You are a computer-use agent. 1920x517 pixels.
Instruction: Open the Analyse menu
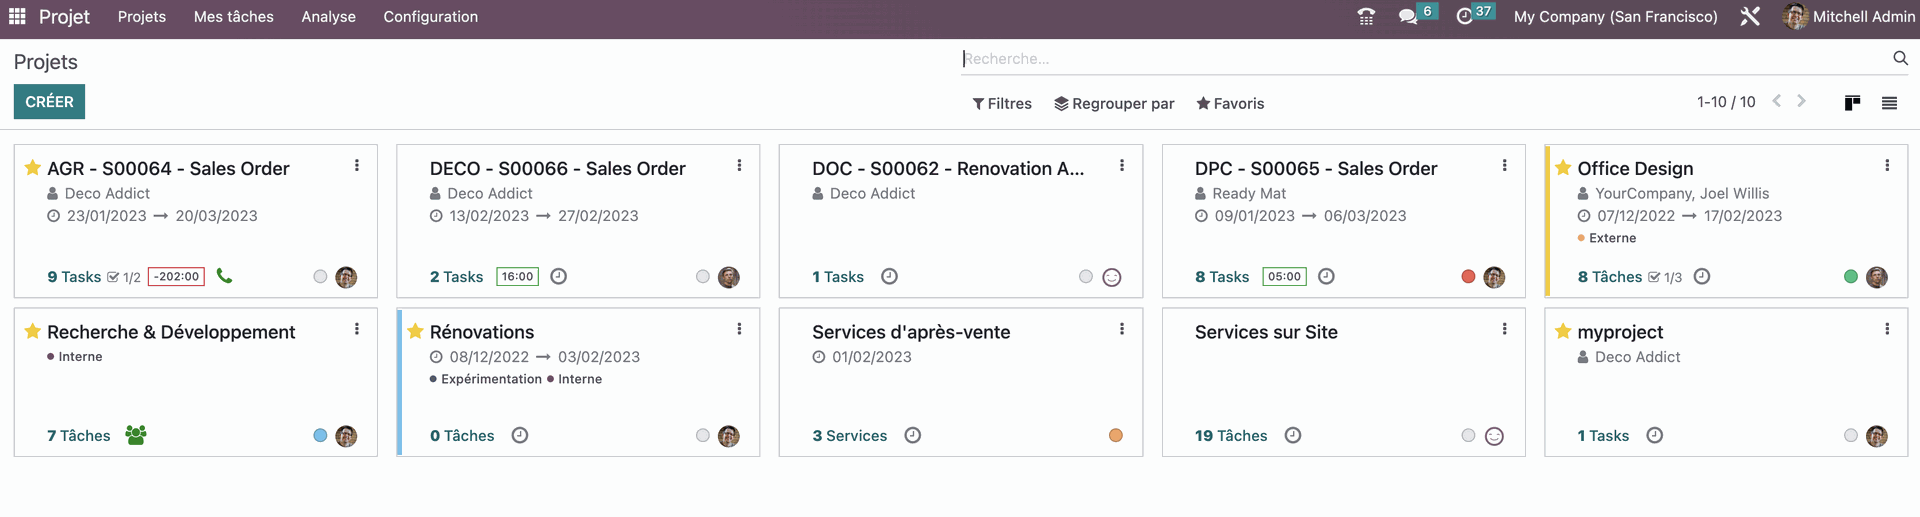point(328,17)
